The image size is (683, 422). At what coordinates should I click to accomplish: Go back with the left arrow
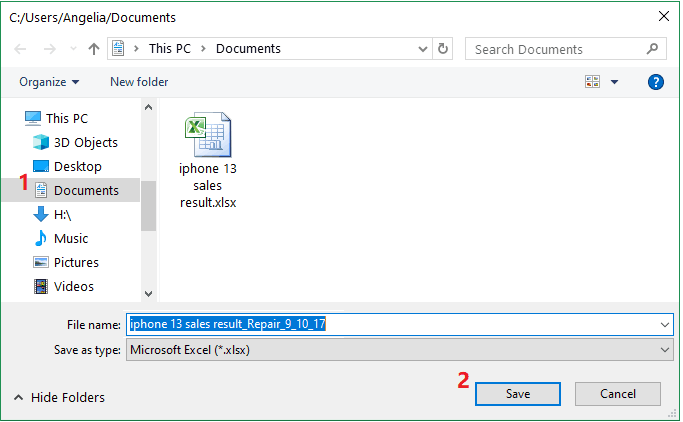[x=20, y=49]
